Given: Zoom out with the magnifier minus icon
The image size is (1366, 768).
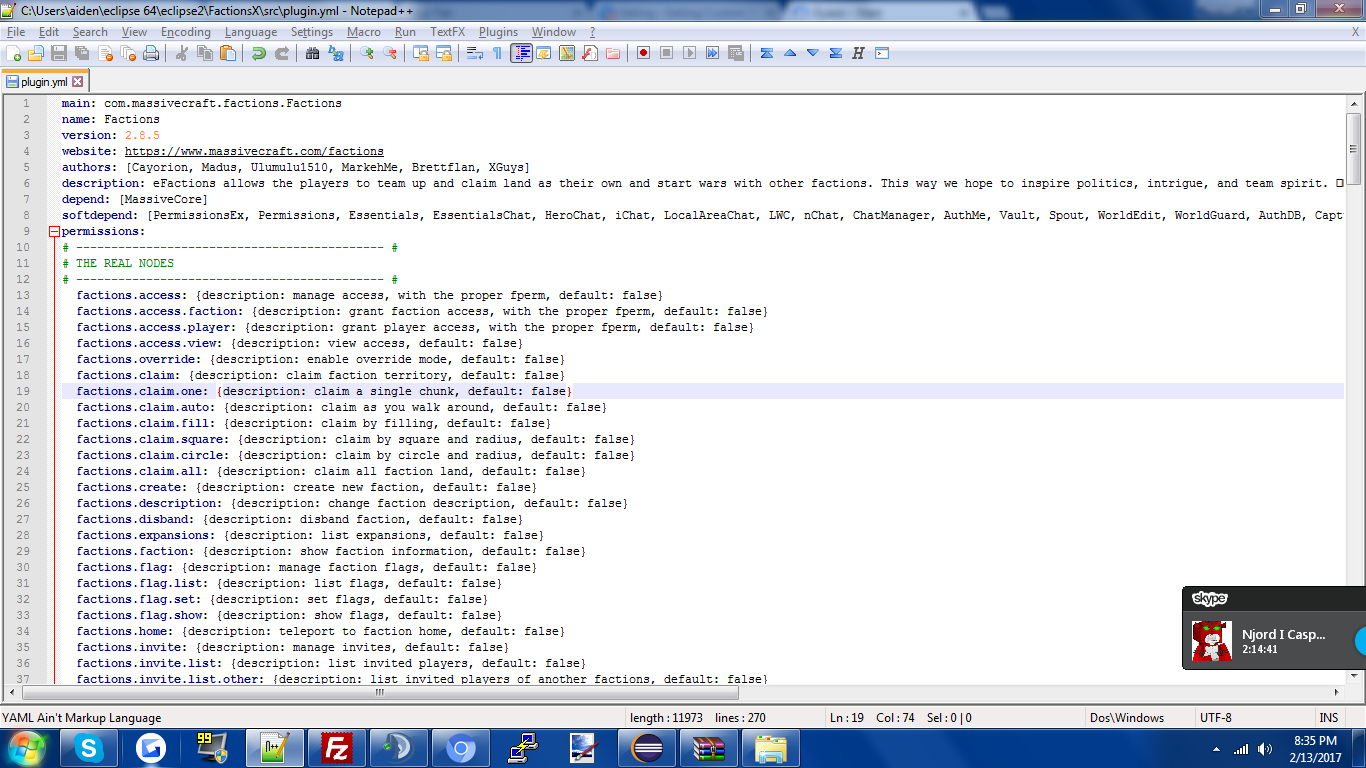Looking at the screenshot, I should [390, 53].
